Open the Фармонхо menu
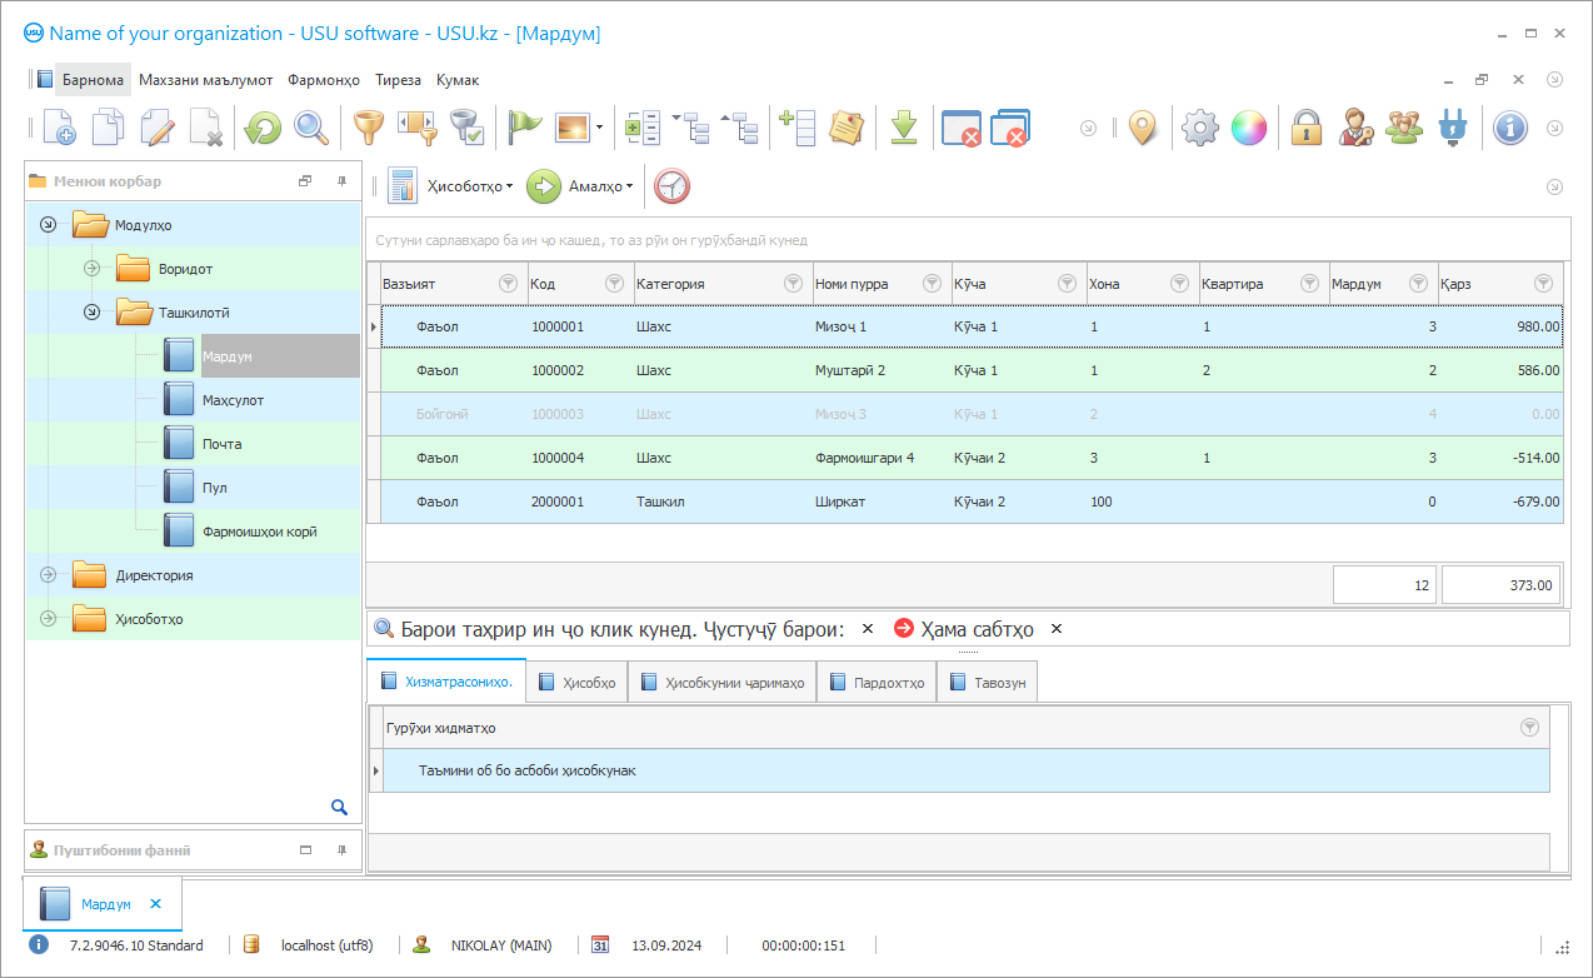This screenshot has width=1593, height=978. point(324,80)
